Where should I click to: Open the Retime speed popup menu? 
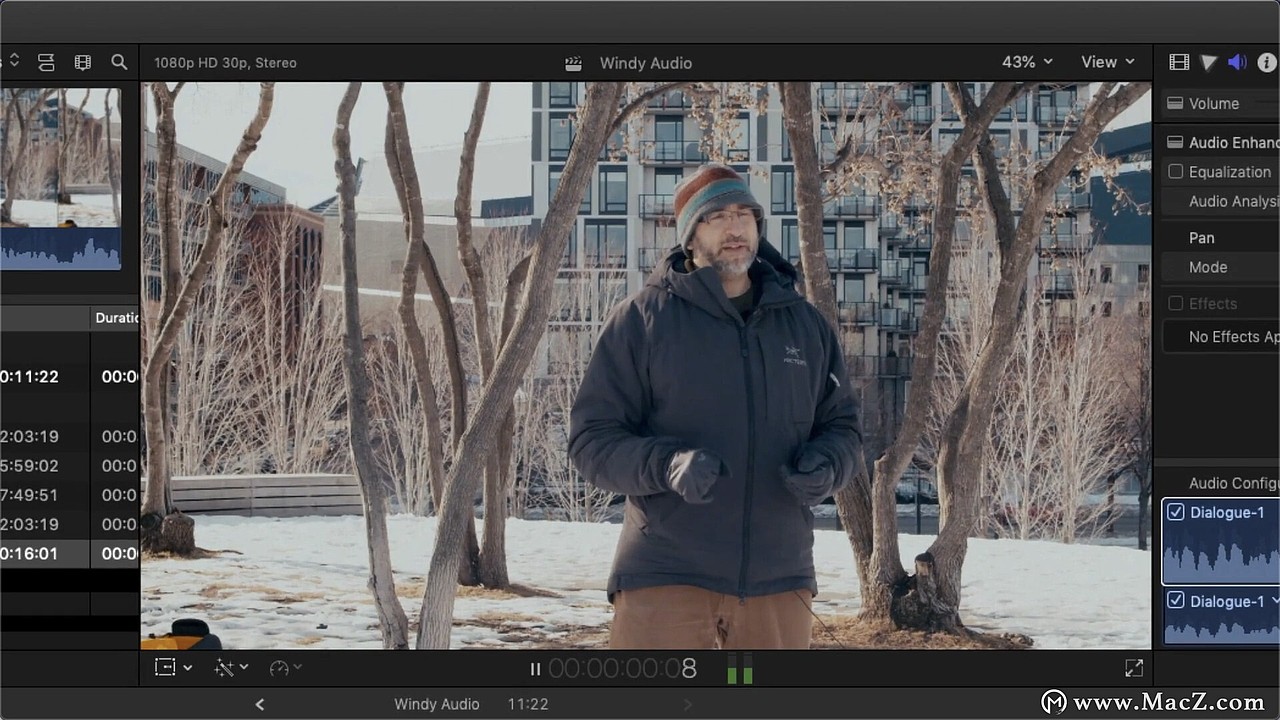tap(285, 667)
